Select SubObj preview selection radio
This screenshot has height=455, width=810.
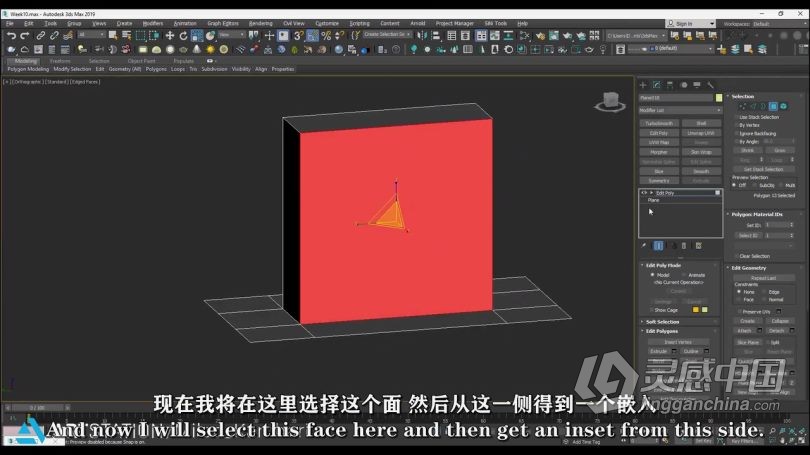click(755, 185)
